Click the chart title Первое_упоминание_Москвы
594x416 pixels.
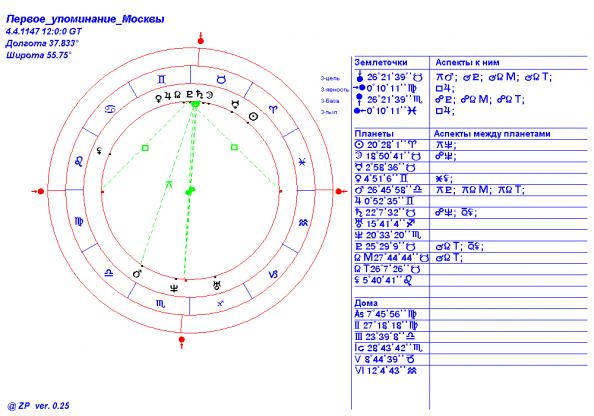85,19
